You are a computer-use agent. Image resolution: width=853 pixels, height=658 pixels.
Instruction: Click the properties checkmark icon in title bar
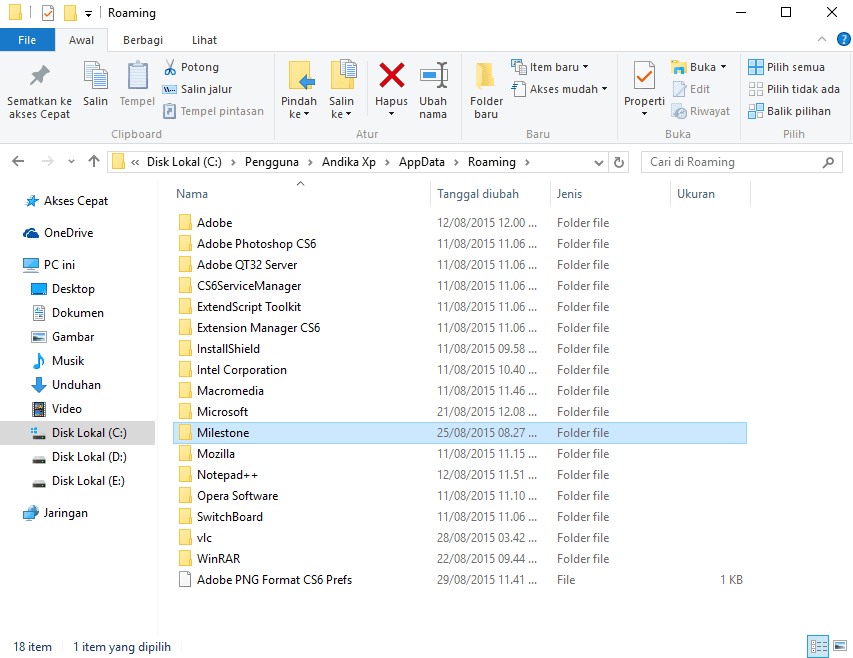pos(48,13)
